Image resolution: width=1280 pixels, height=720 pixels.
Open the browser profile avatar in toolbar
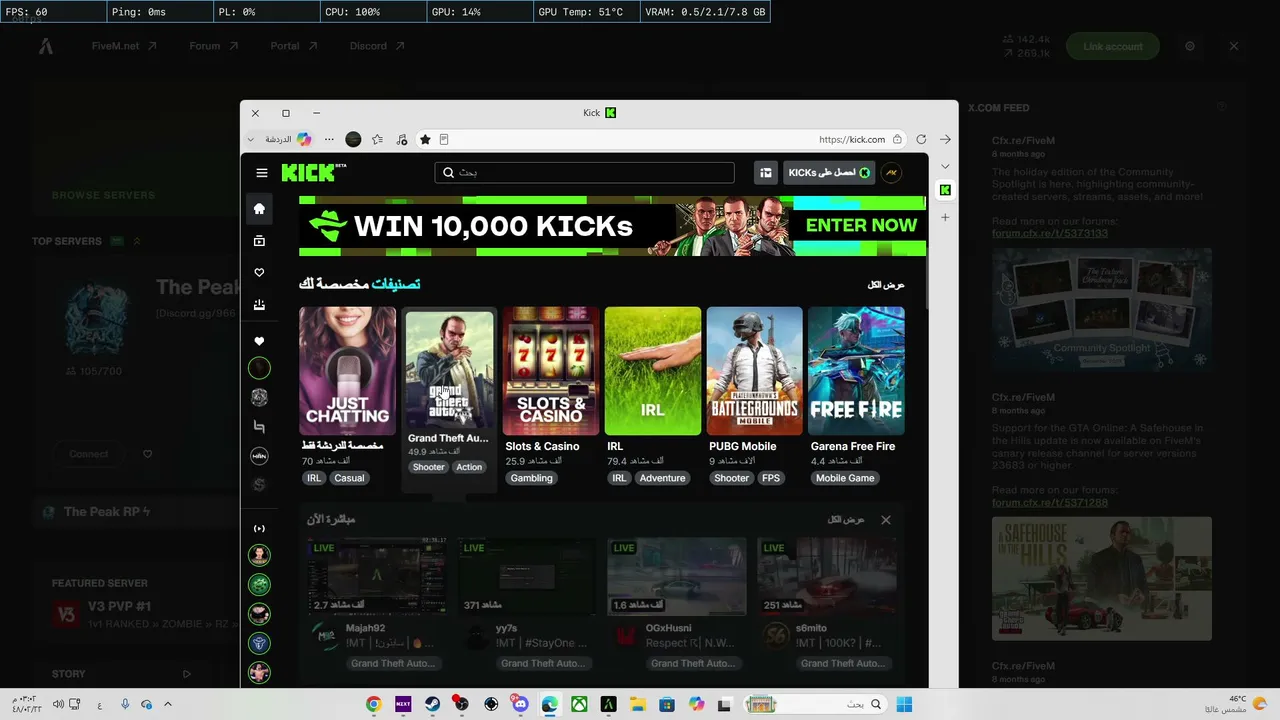[x=353, y=140]
